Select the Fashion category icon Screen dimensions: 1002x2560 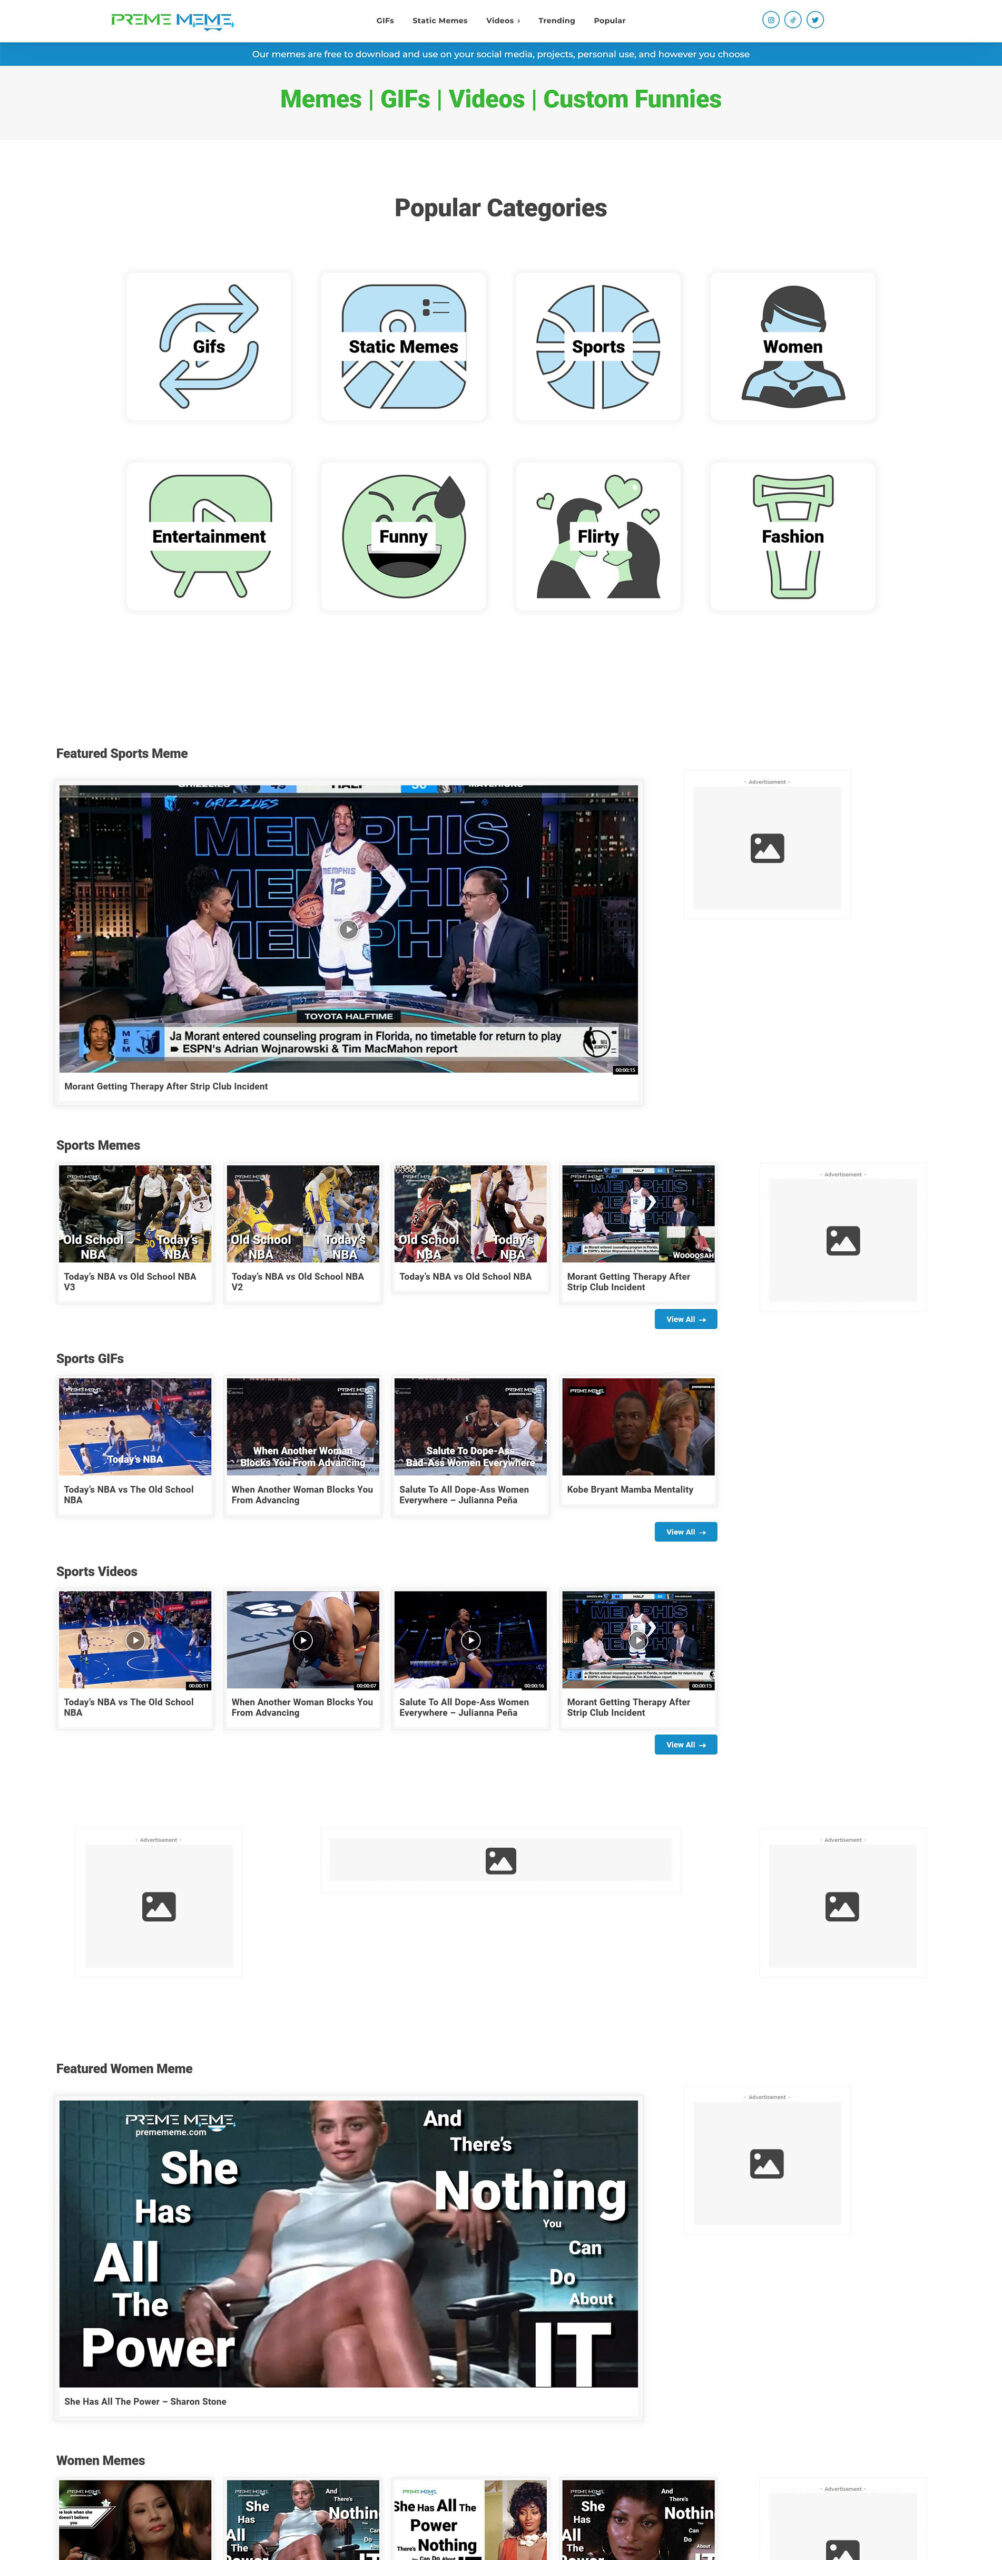793,536
